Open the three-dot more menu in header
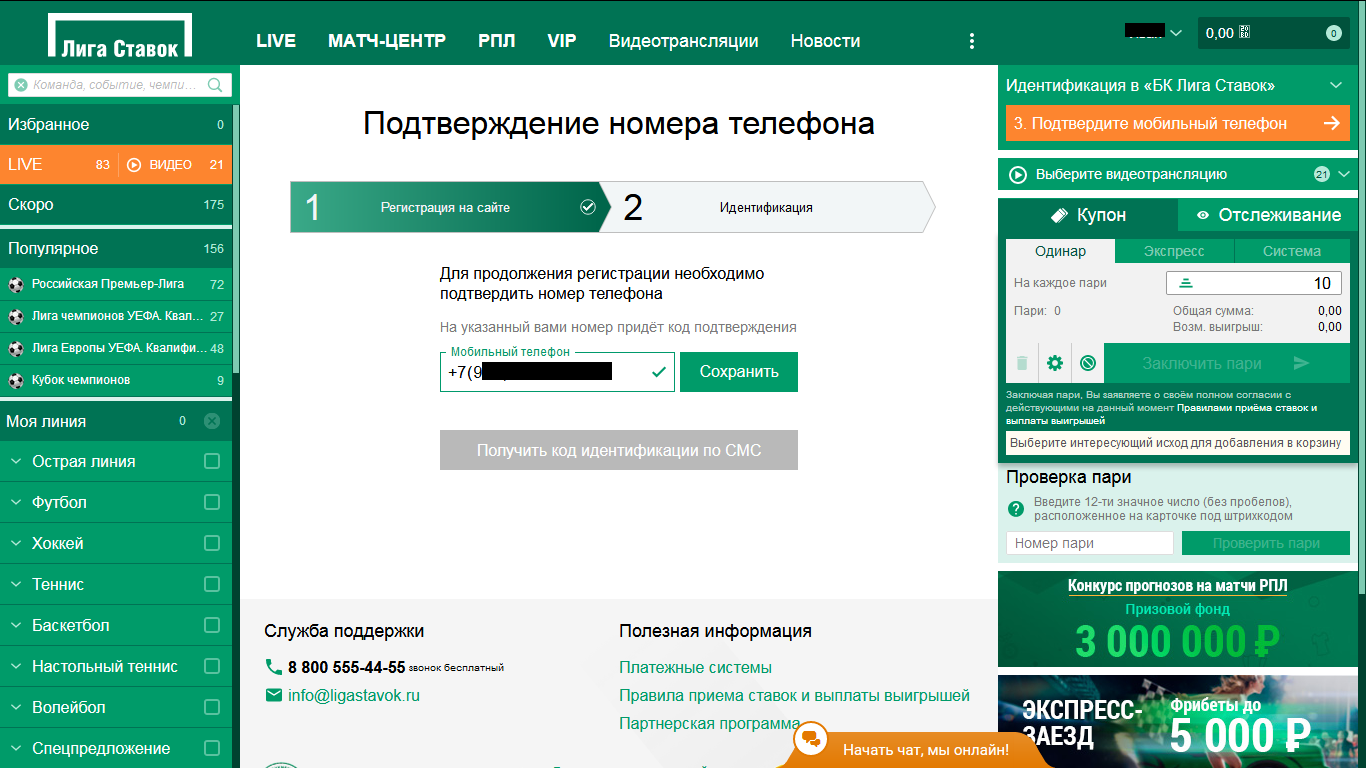The height and width of the screenshot is (768, 1366). coord(971,41)
